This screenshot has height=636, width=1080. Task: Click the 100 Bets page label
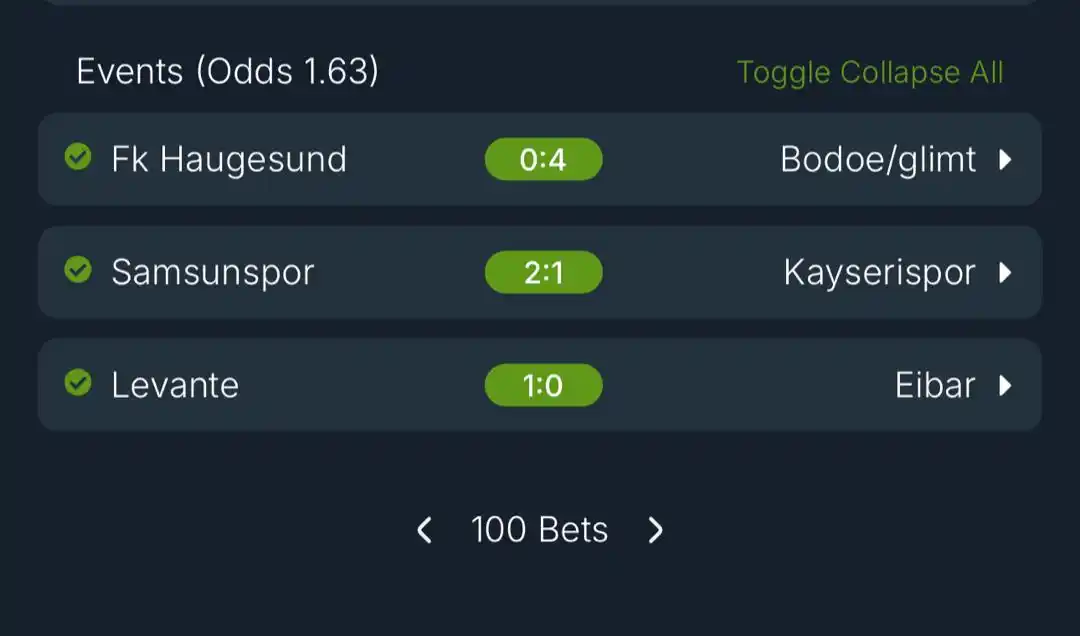[539, 530]
